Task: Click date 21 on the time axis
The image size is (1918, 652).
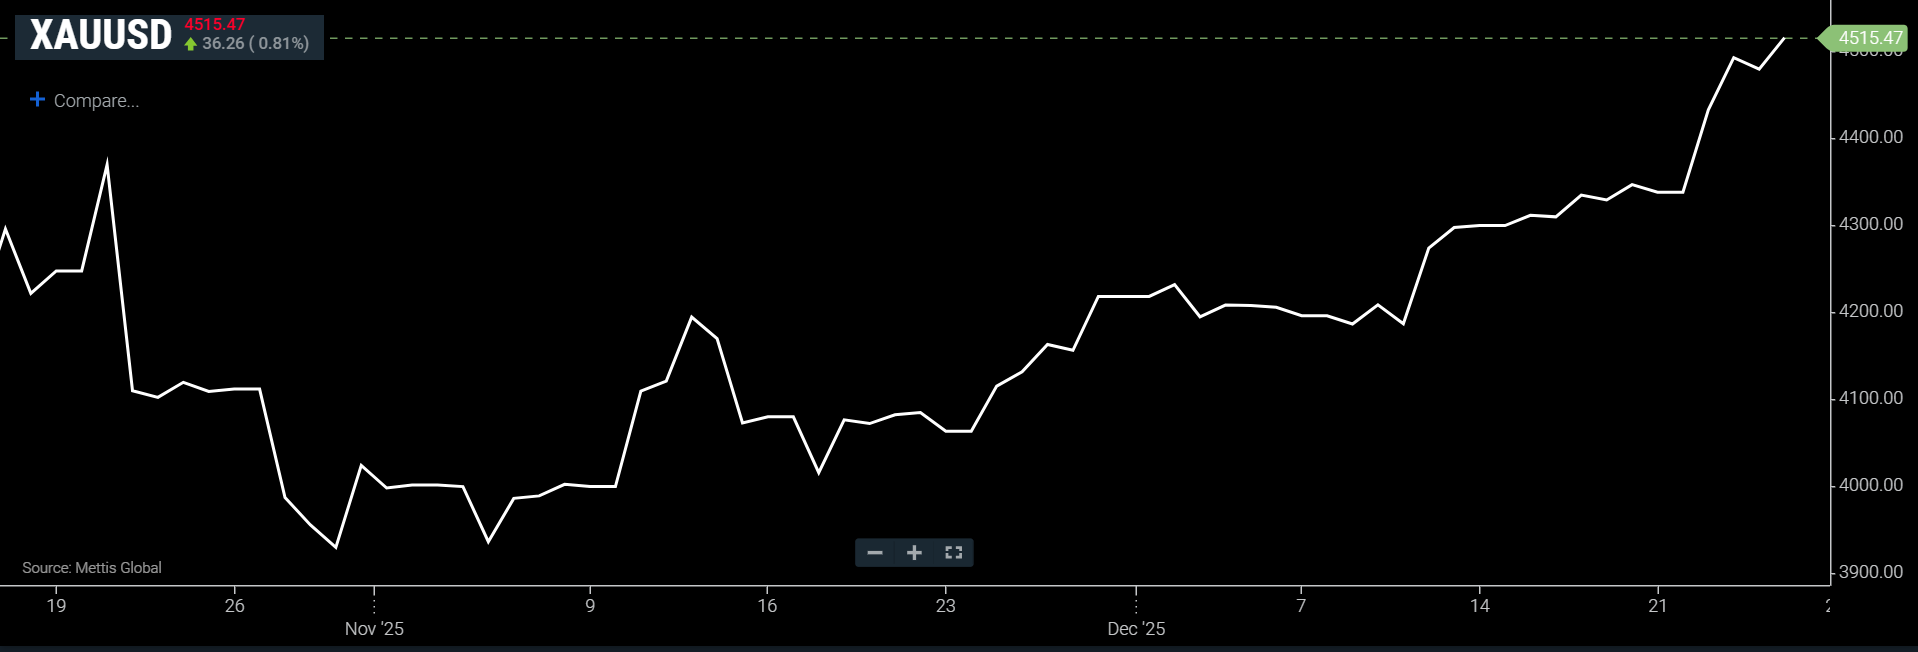Action: click(1657, 606)
